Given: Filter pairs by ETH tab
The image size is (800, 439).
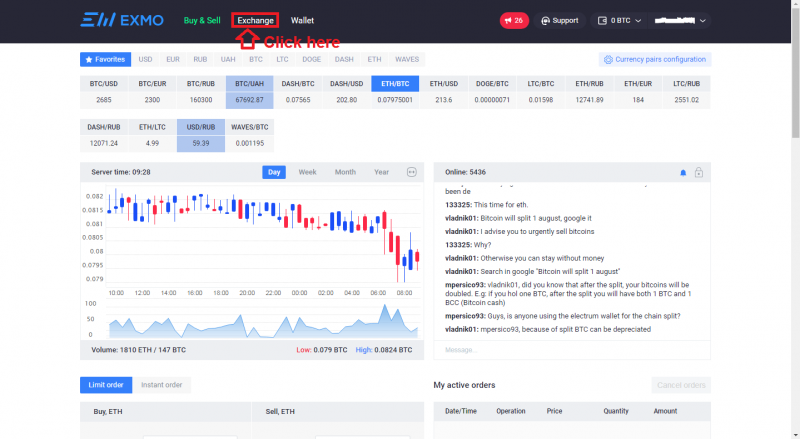Looking at the screenshot, I should point(374,59).
